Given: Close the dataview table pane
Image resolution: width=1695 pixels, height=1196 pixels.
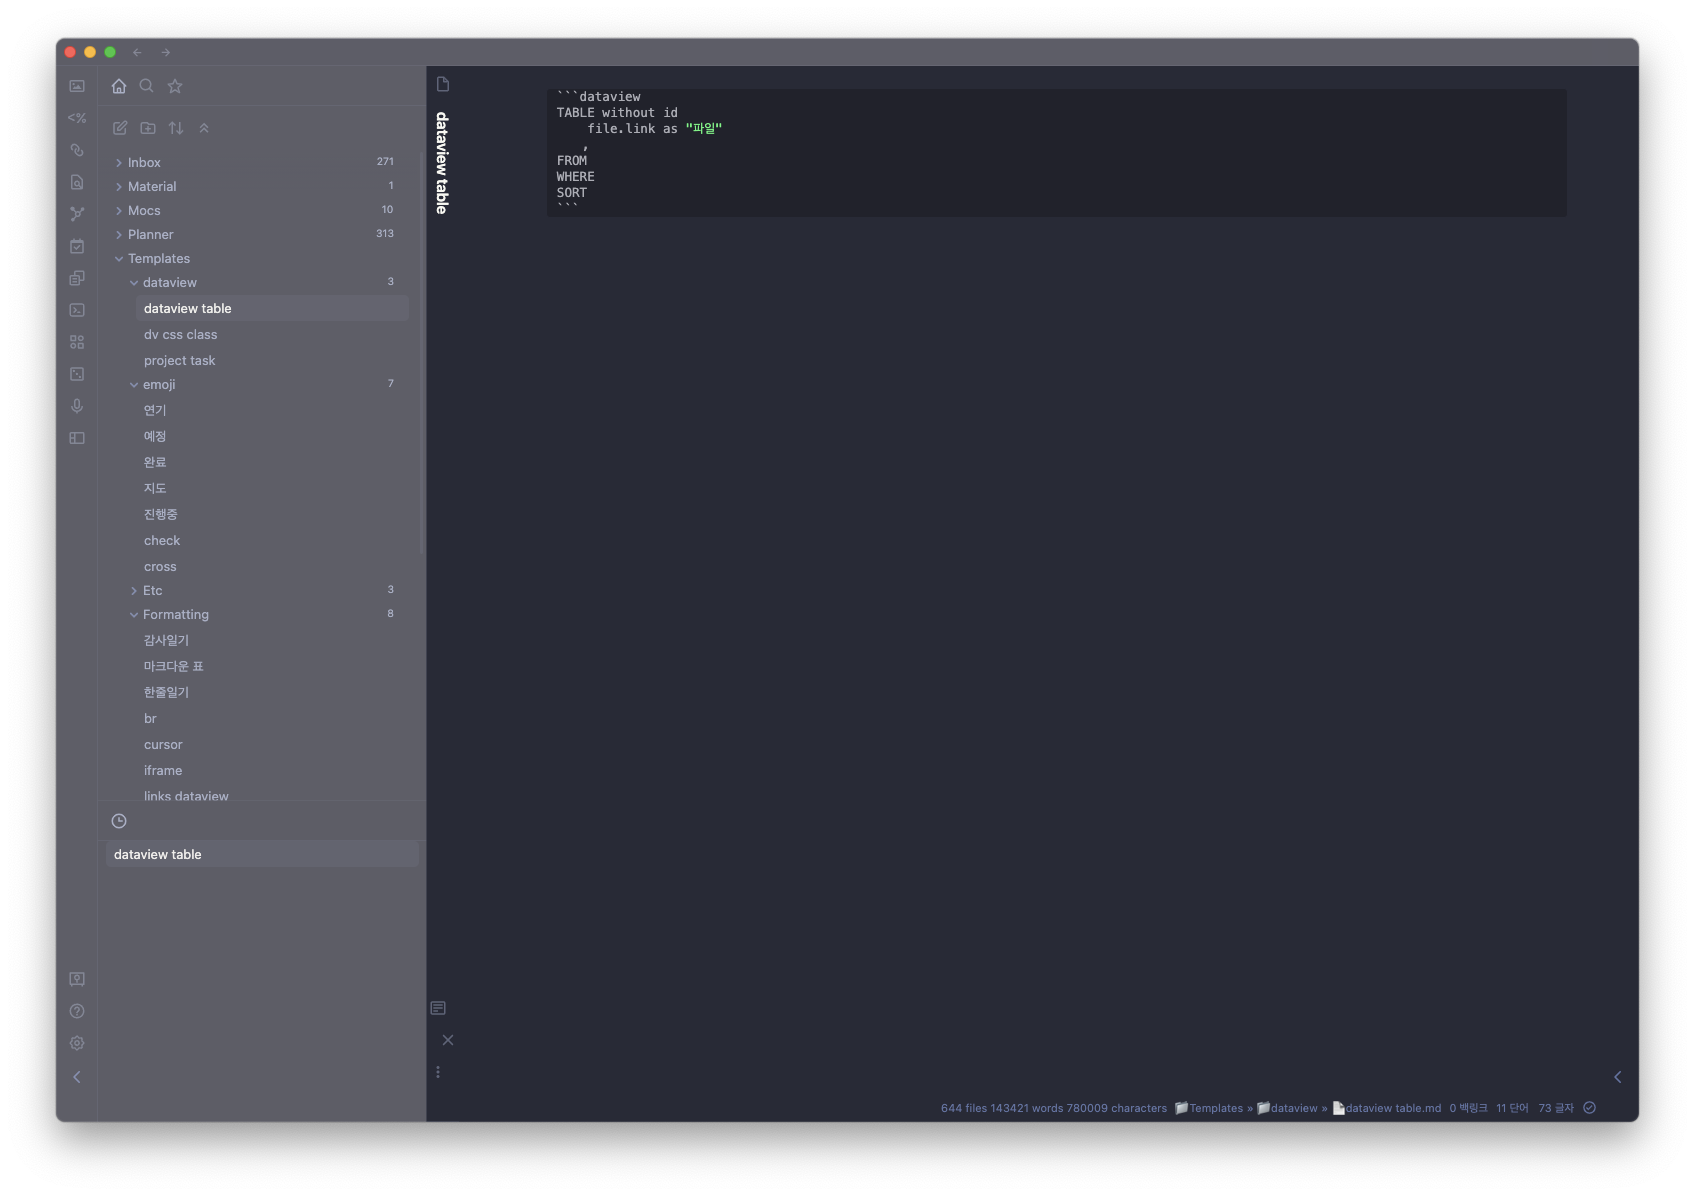Looking at the screenshot, I should [448, 1040].
